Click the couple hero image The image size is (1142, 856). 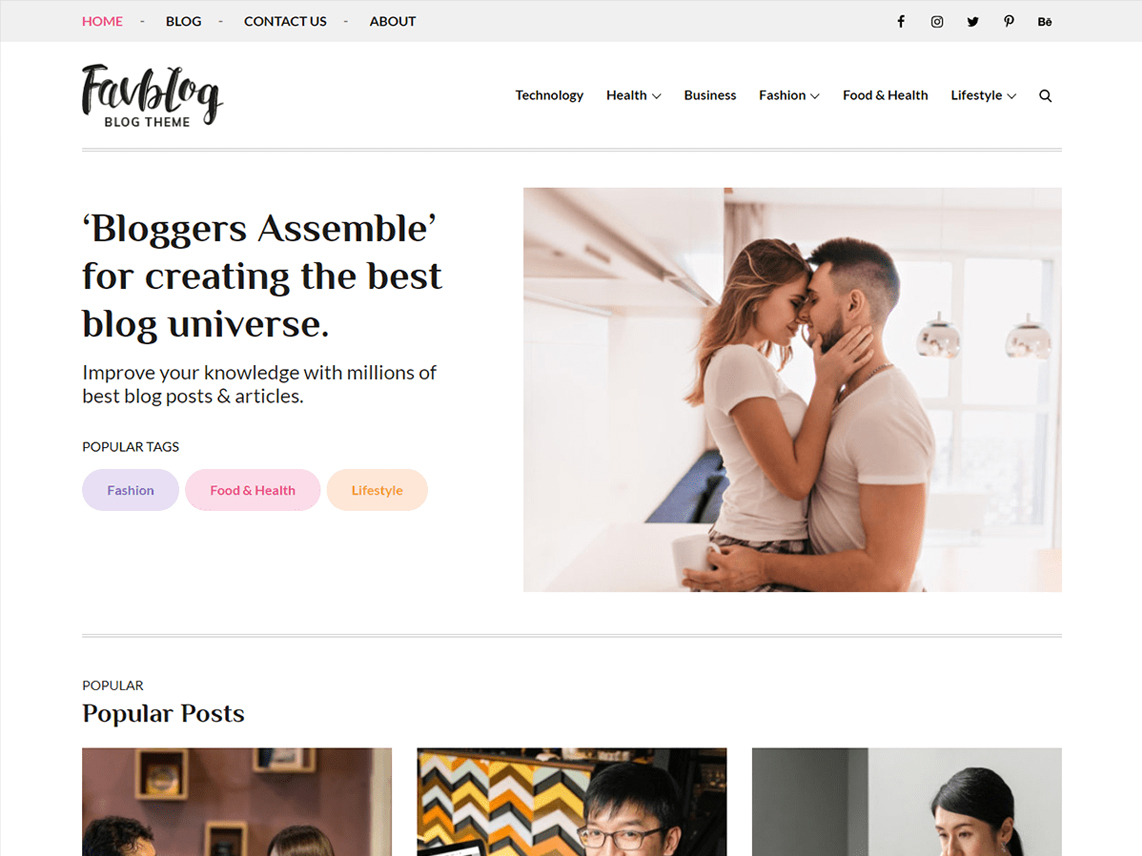point(792,390)
